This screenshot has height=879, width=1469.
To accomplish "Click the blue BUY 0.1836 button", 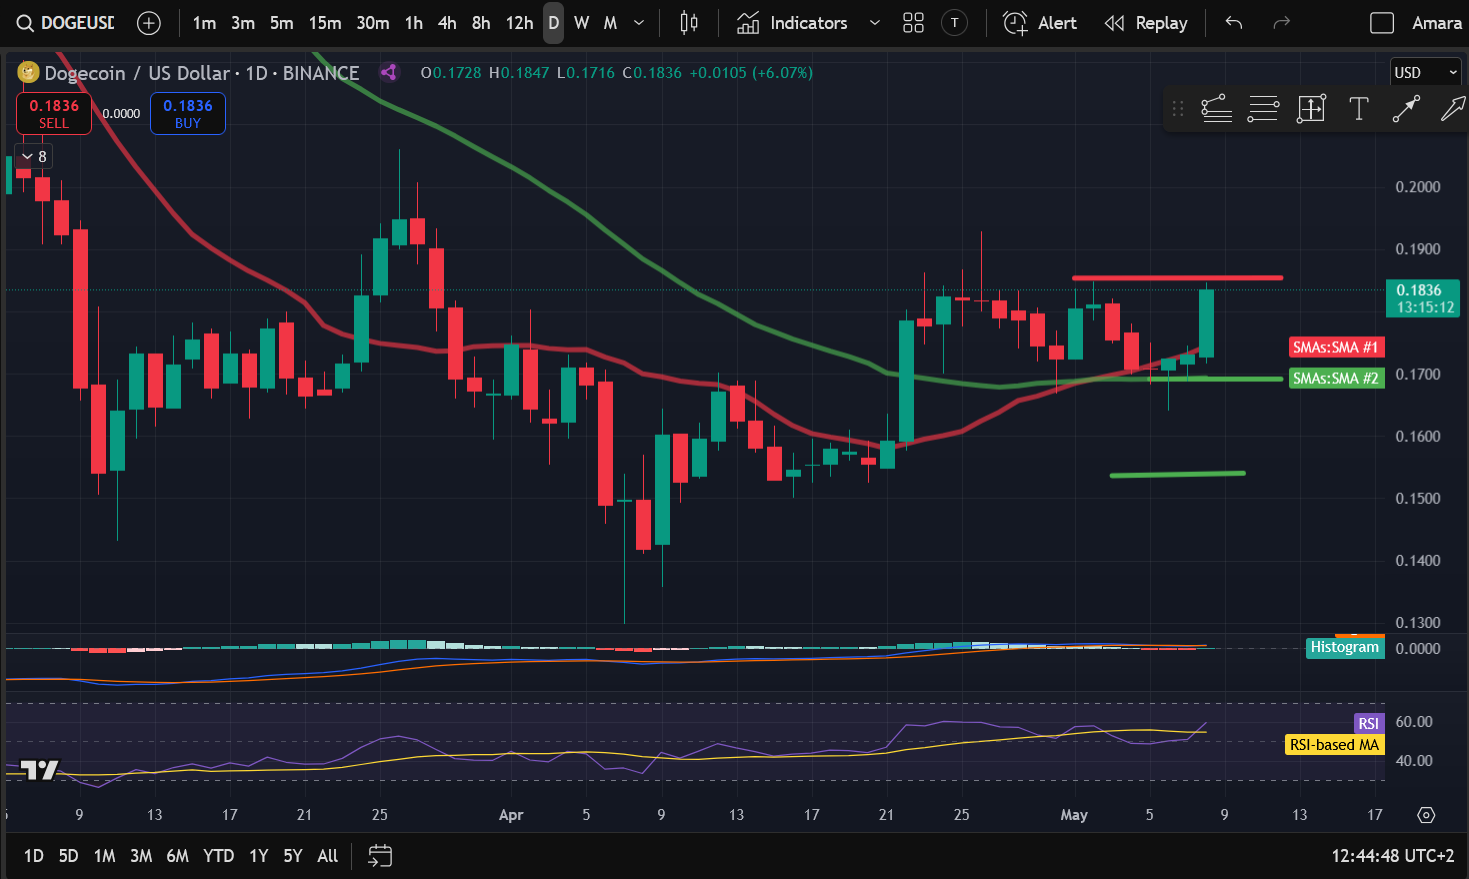I will point(188,113).
